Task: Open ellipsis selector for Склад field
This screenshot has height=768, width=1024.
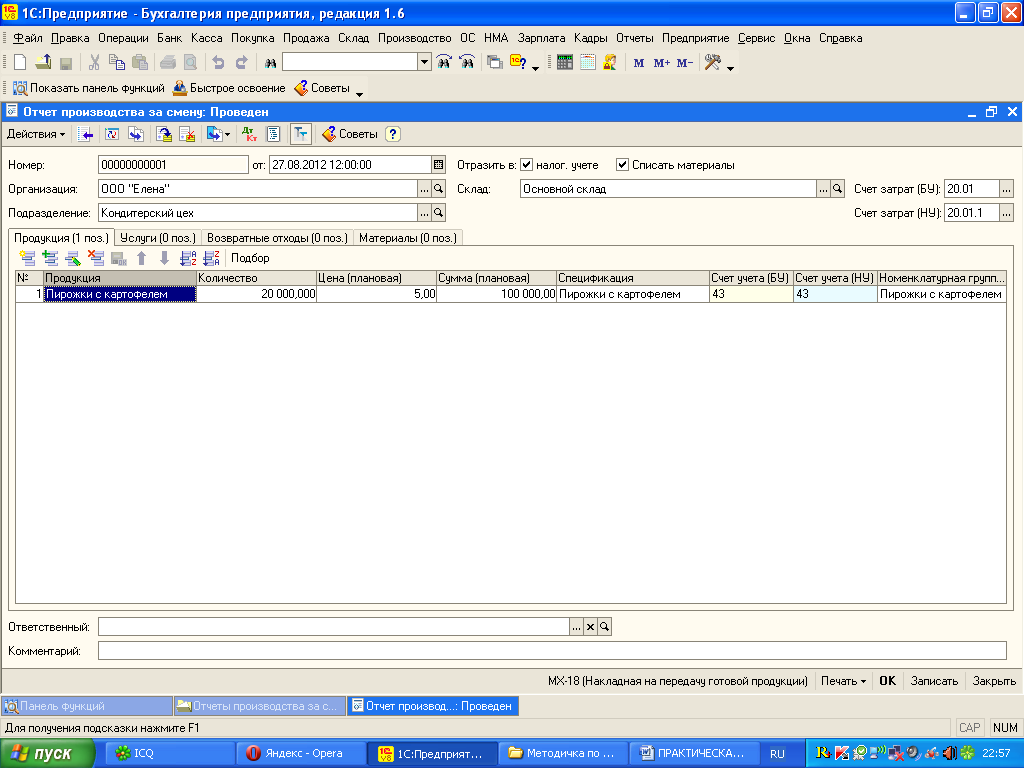Action: (823, 189)
